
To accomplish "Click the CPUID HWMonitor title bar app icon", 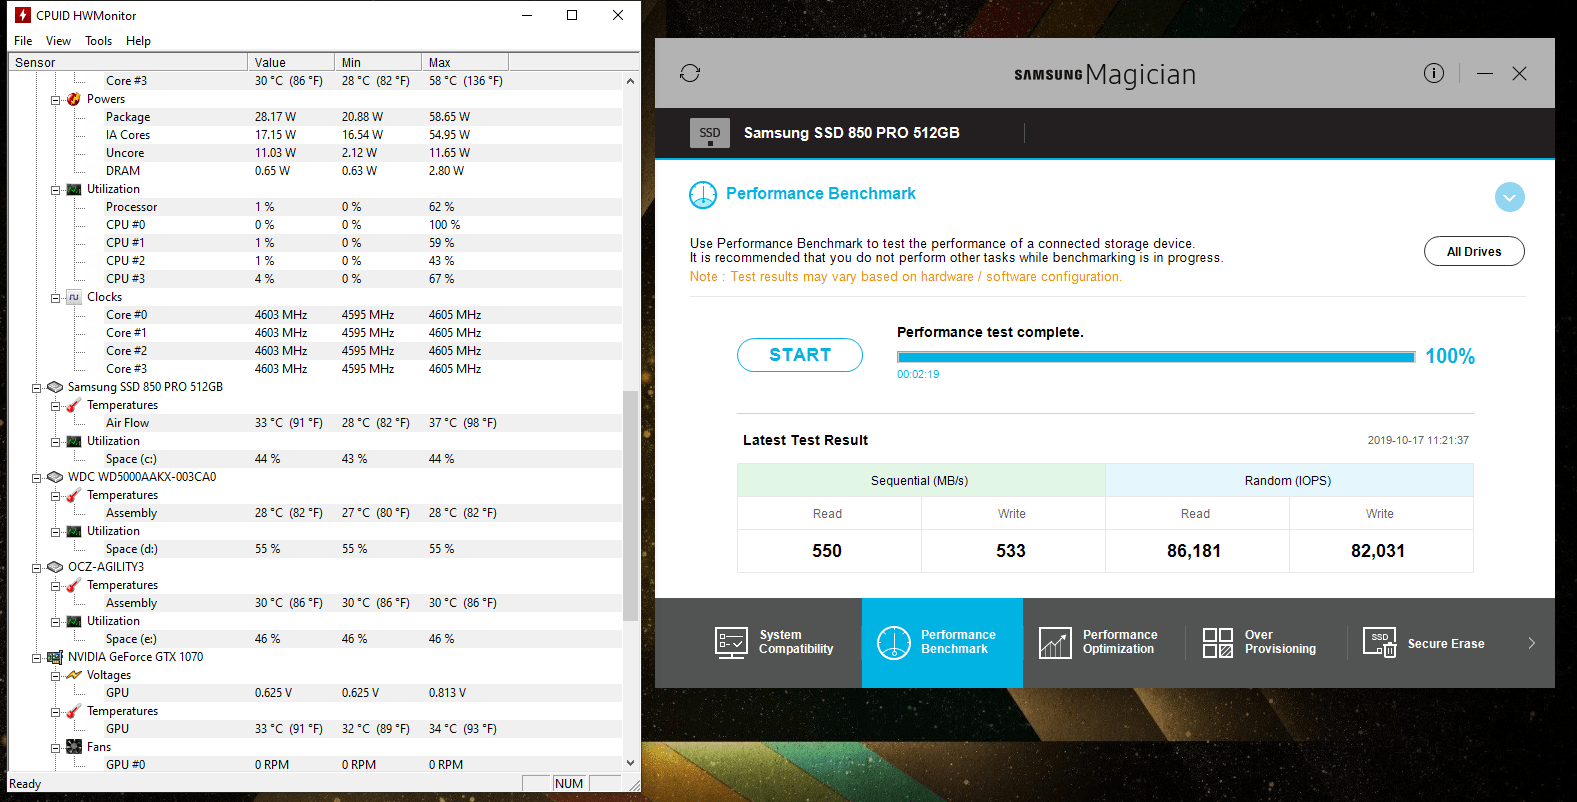I will [x=23, y=15].
